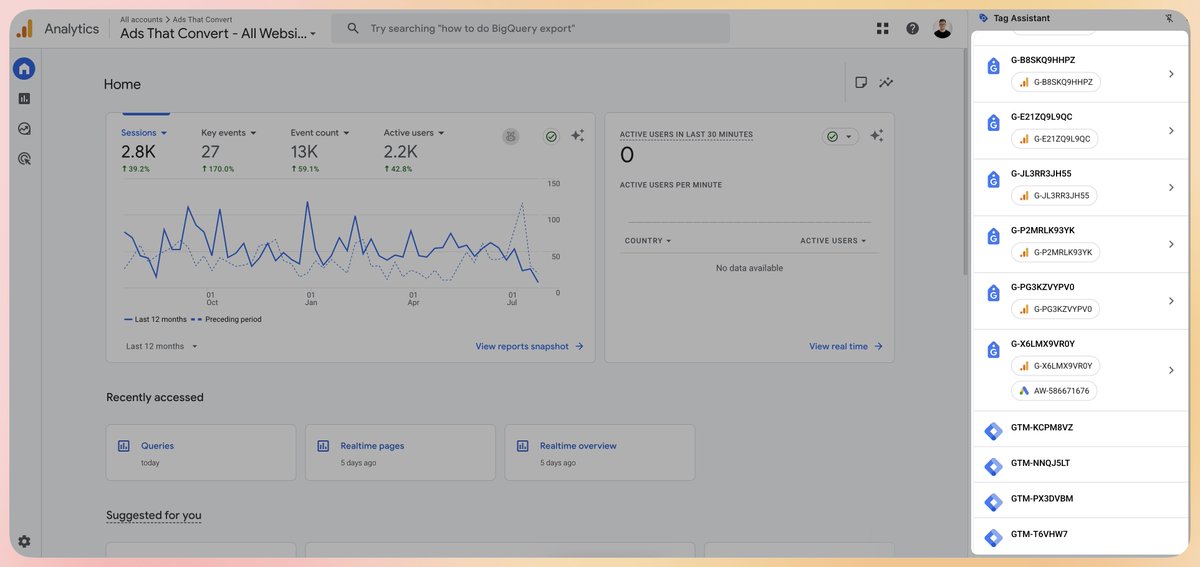Click the G-E21ZQ9L9QC destination chip

click(1054, 139)
